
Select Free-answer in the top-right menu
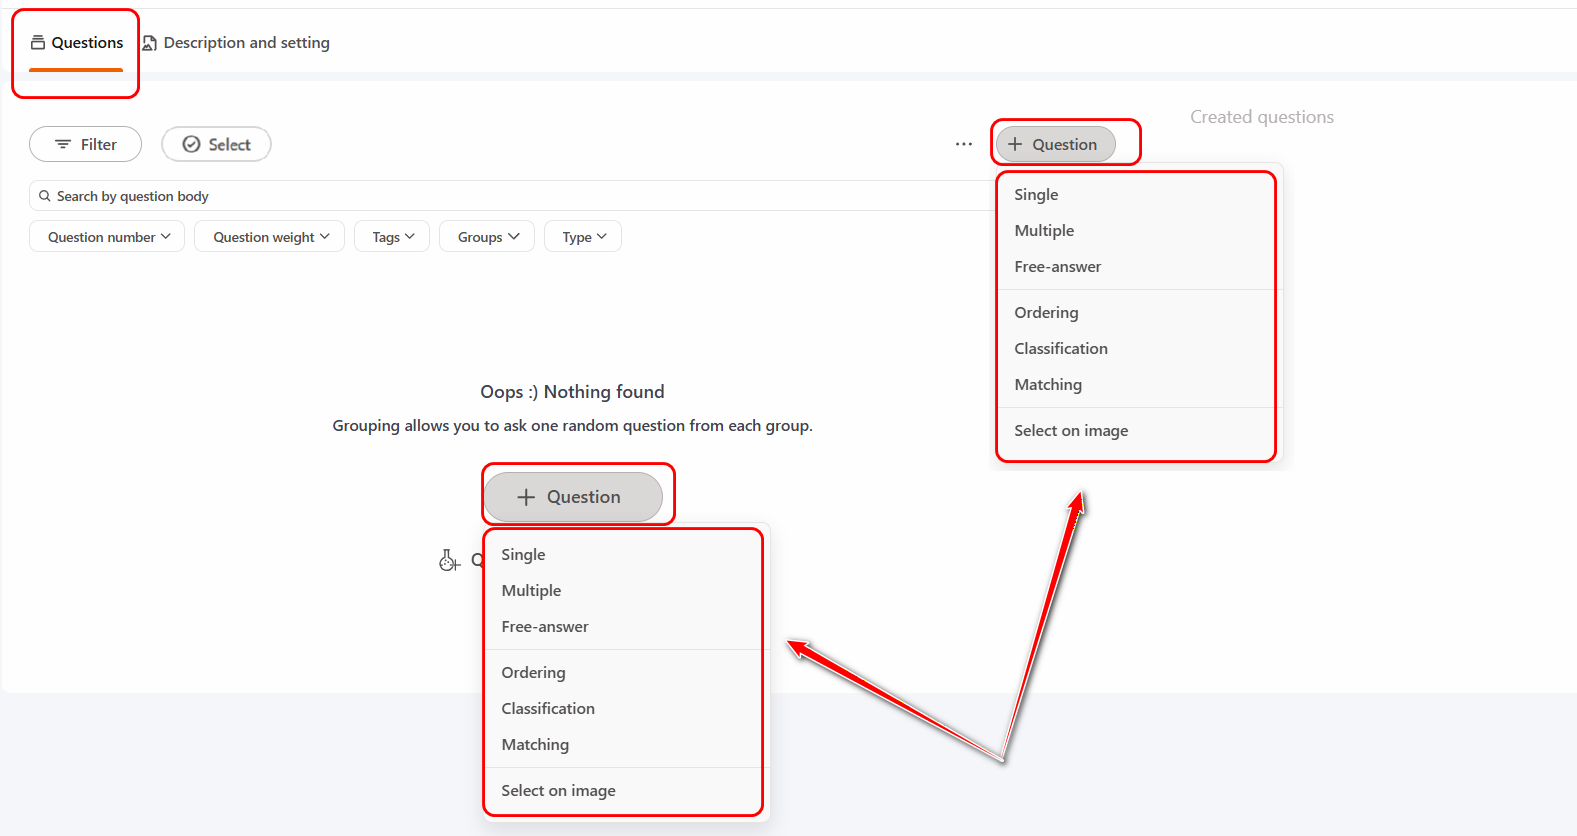click(1057, 267)
